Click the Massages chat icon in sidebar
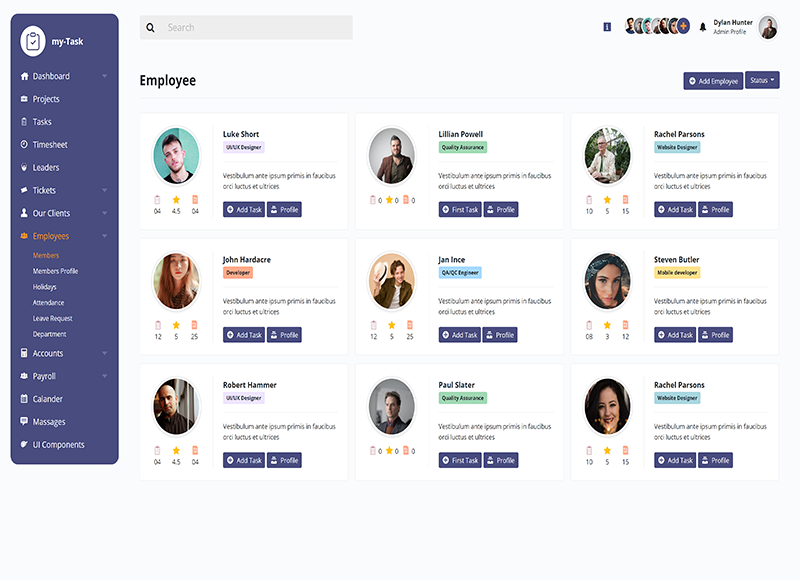The height and width of the screenshot is (580, 800). [23, 422]
